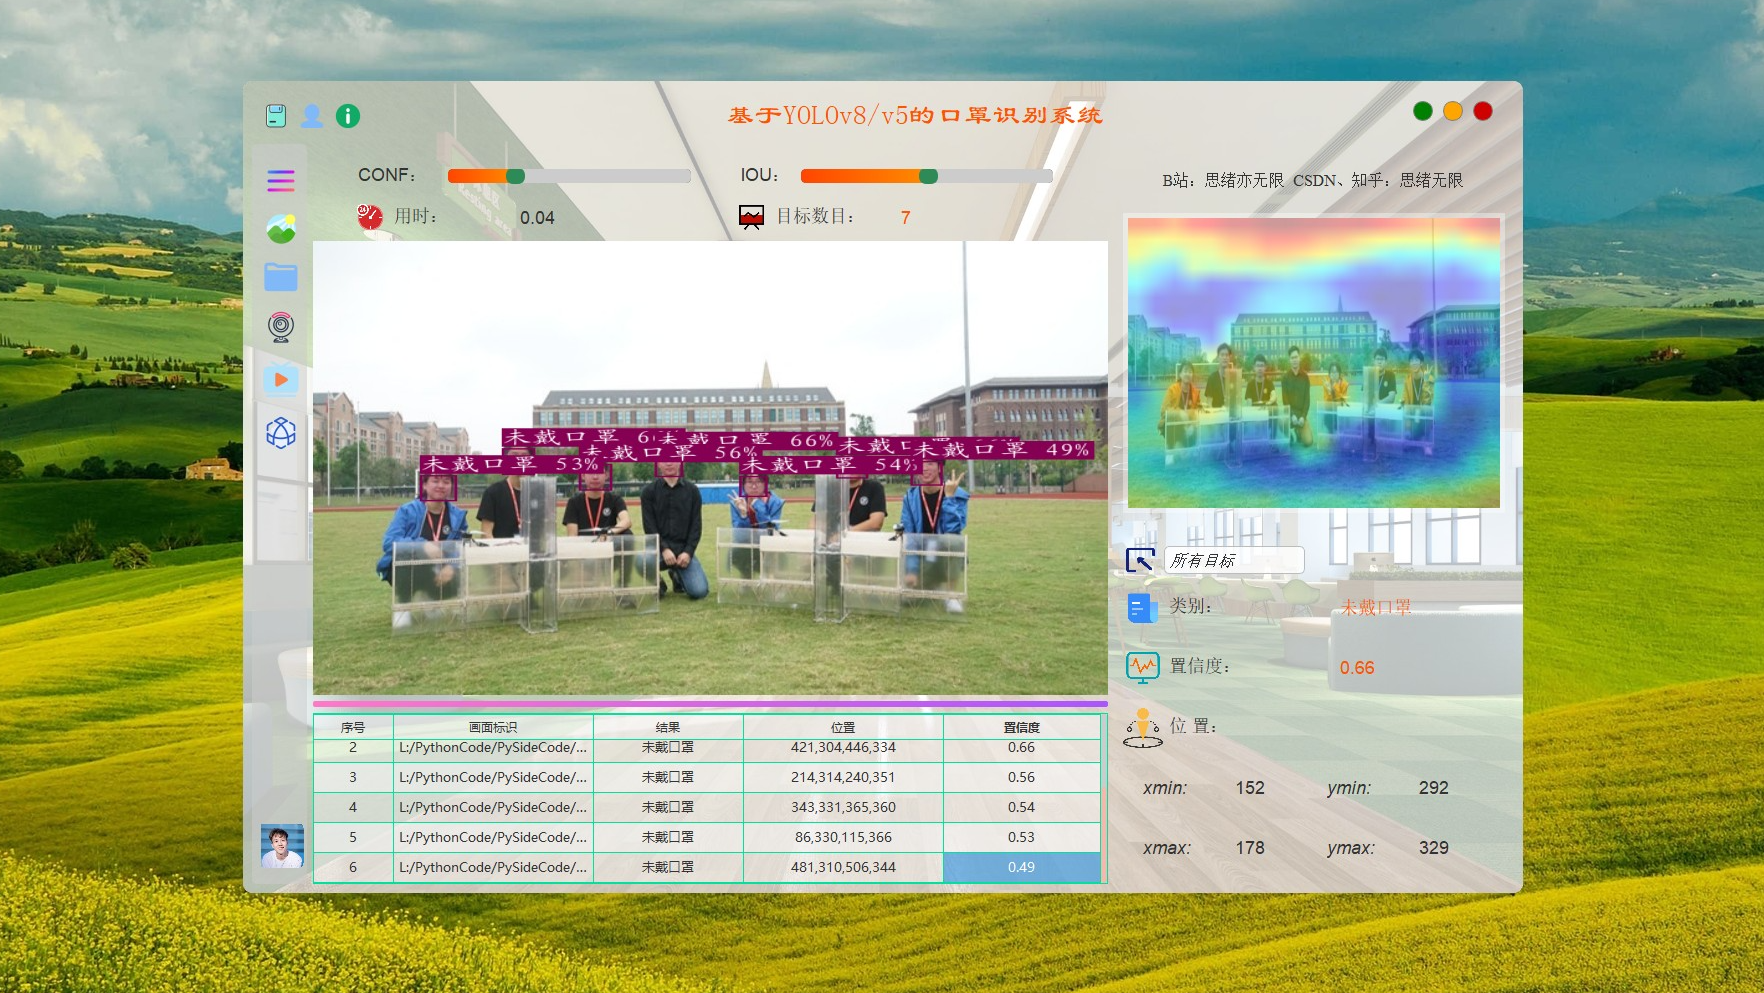Click the target selection cursor icon

(1140, 561)
